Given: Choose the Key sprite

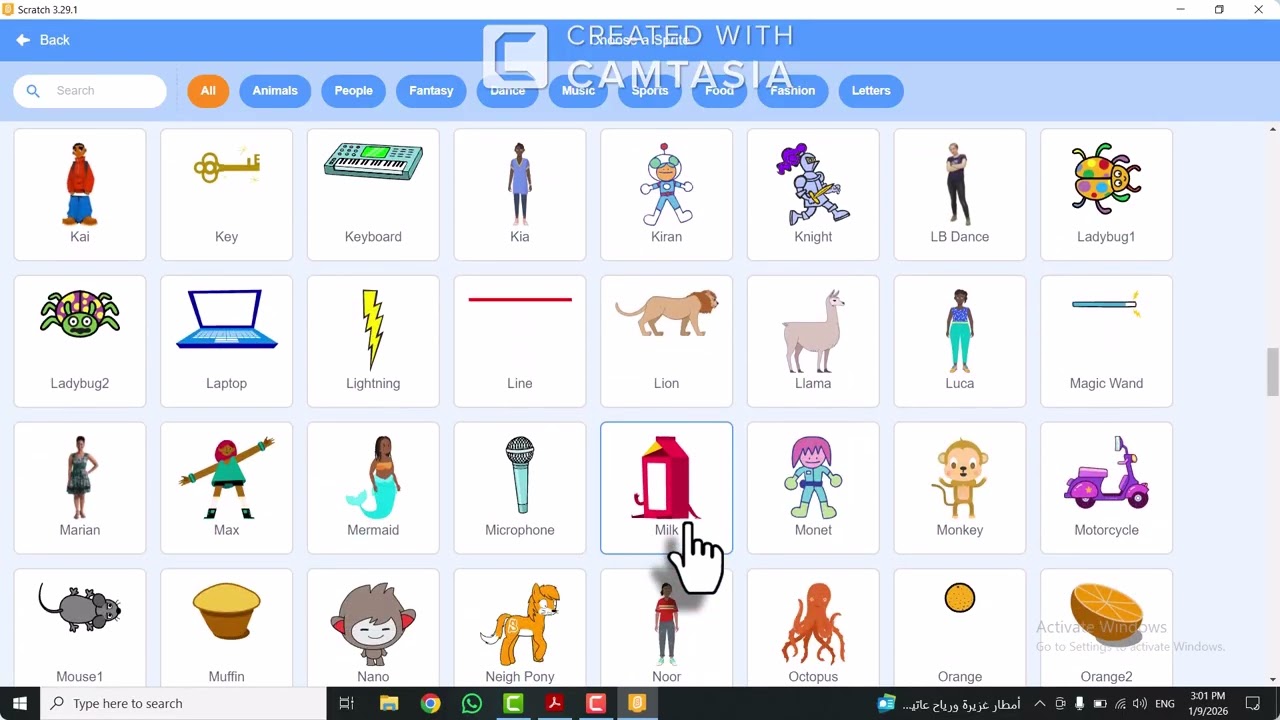Looking at the screenshot, I should pyautogui.click(x=226, y=194).
